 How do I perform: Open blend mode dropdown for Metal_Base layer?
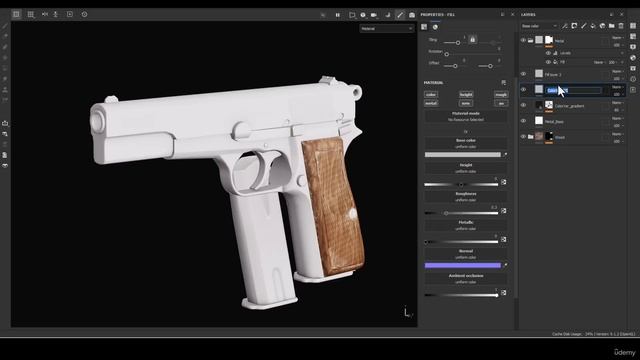tap(617, 118)
